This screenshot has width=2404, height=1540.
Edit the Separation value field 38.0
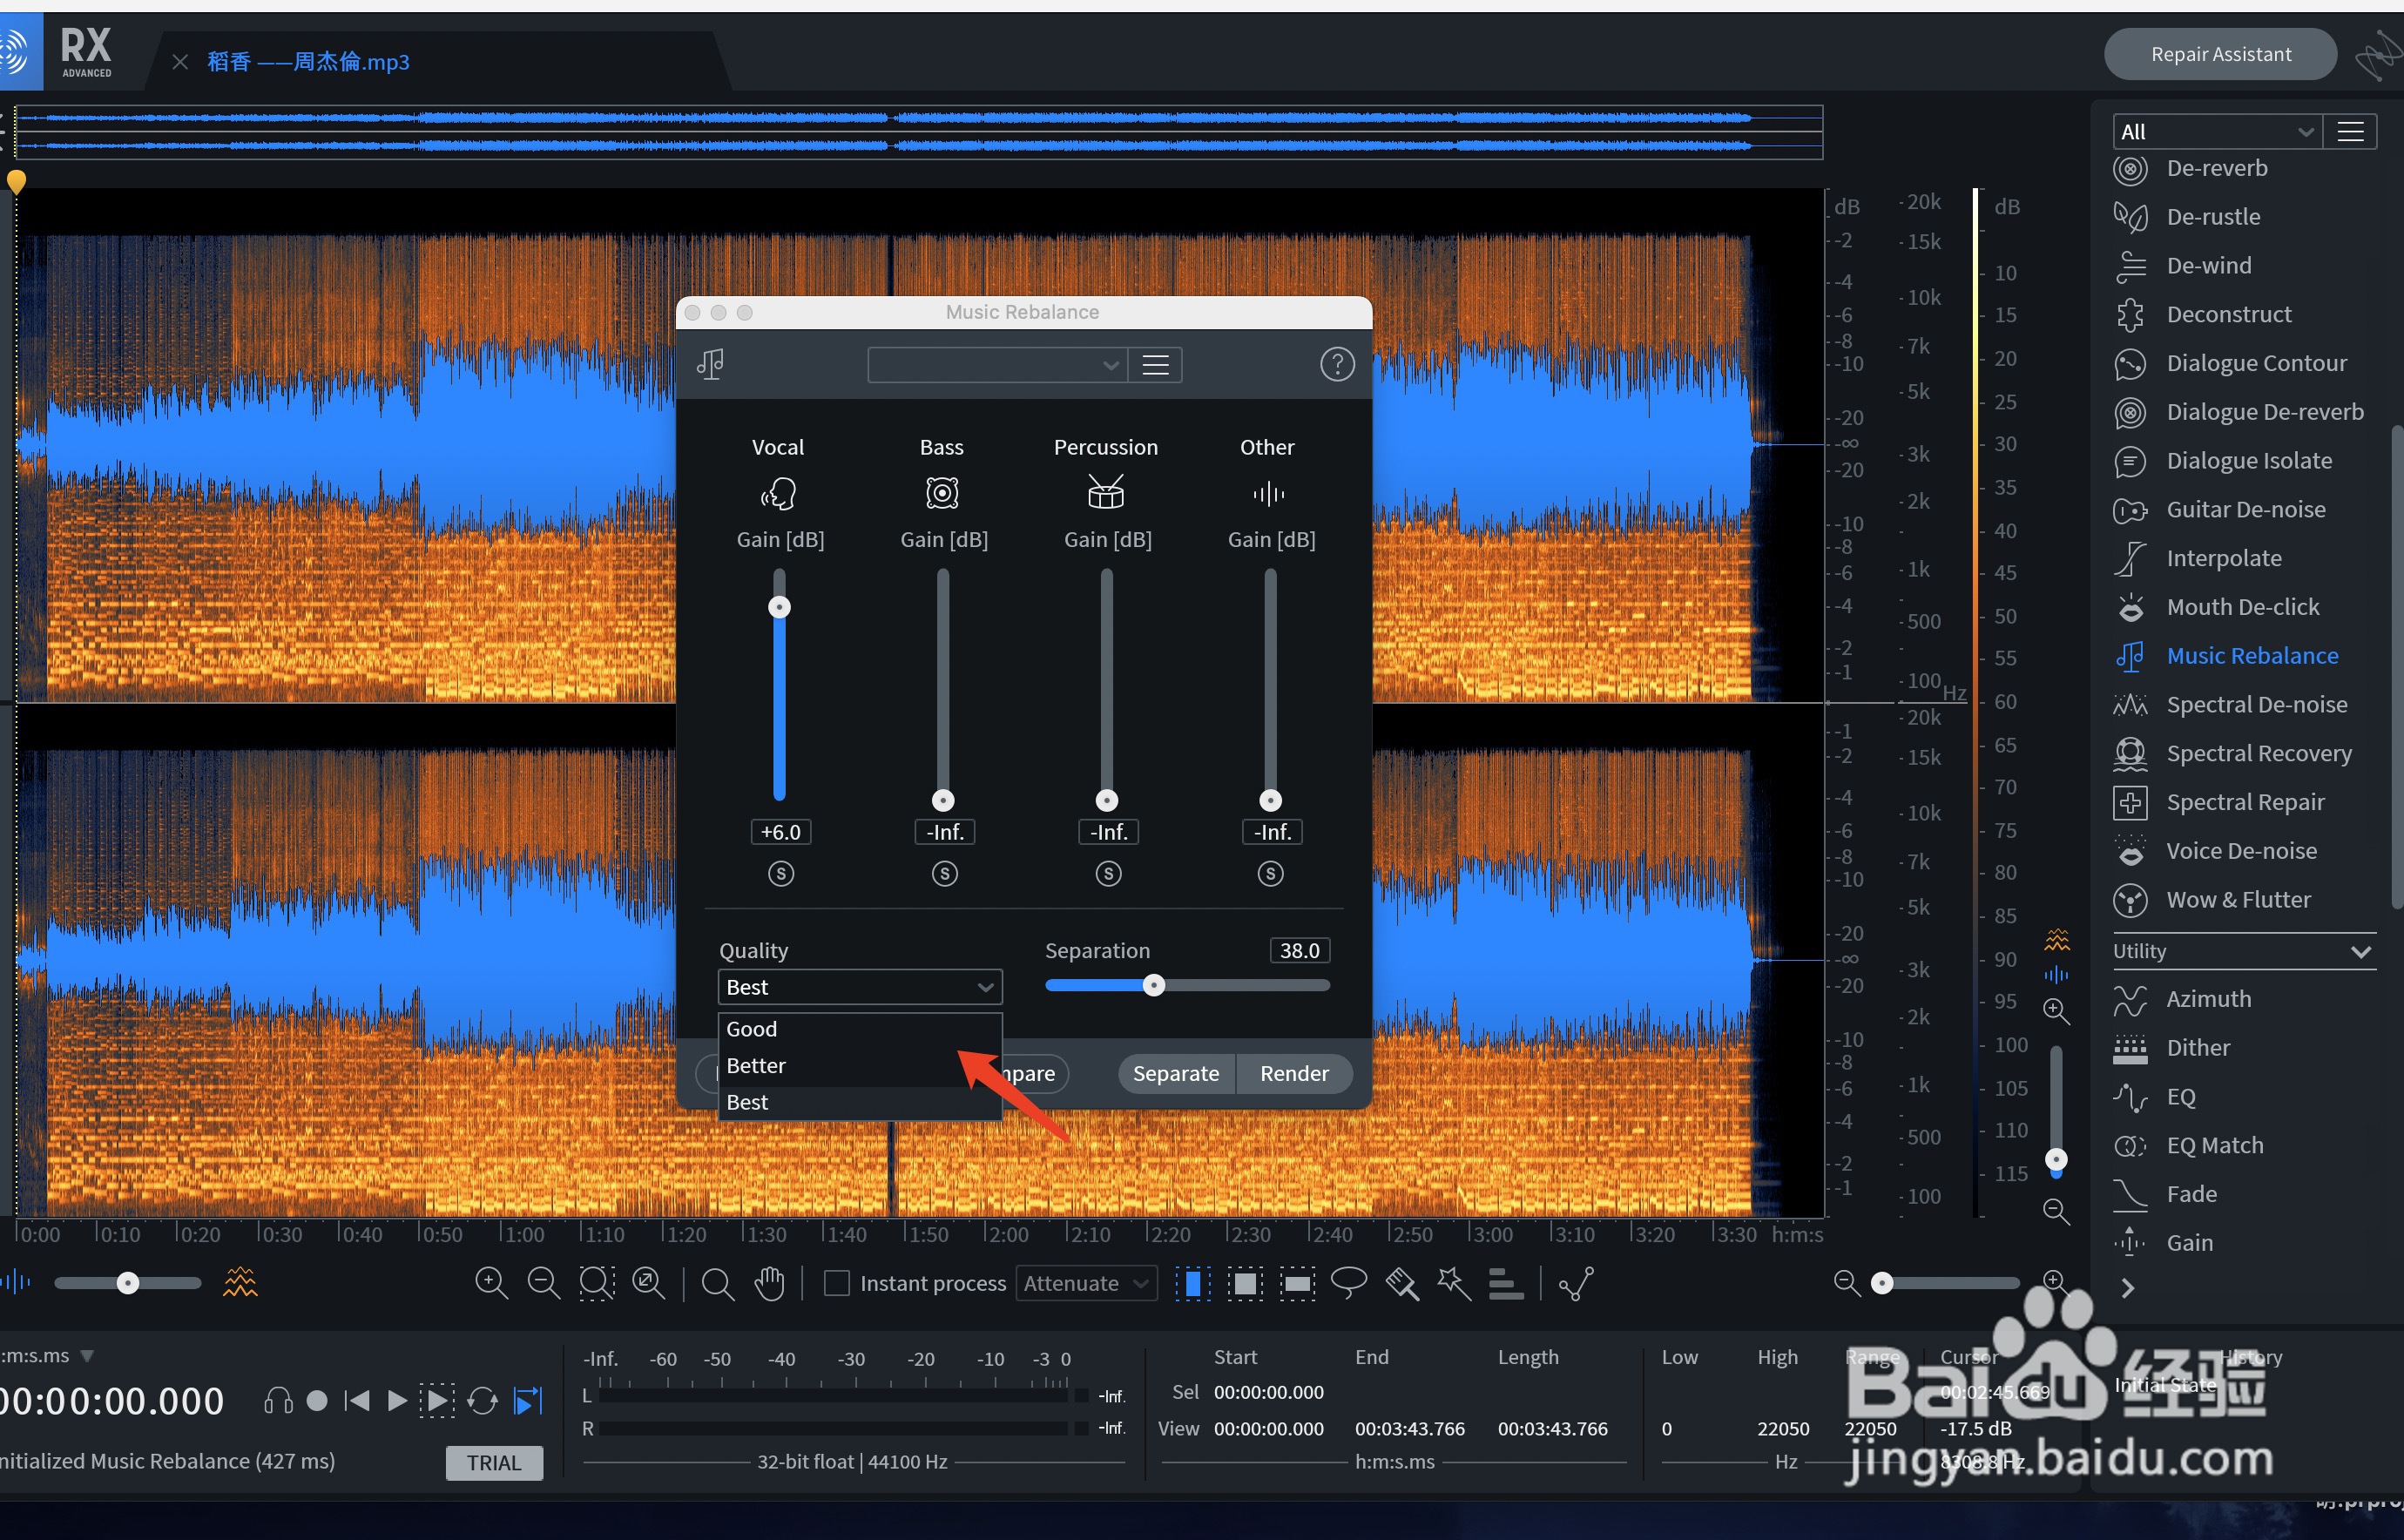pyautogui.click(x=1299, y=950)
